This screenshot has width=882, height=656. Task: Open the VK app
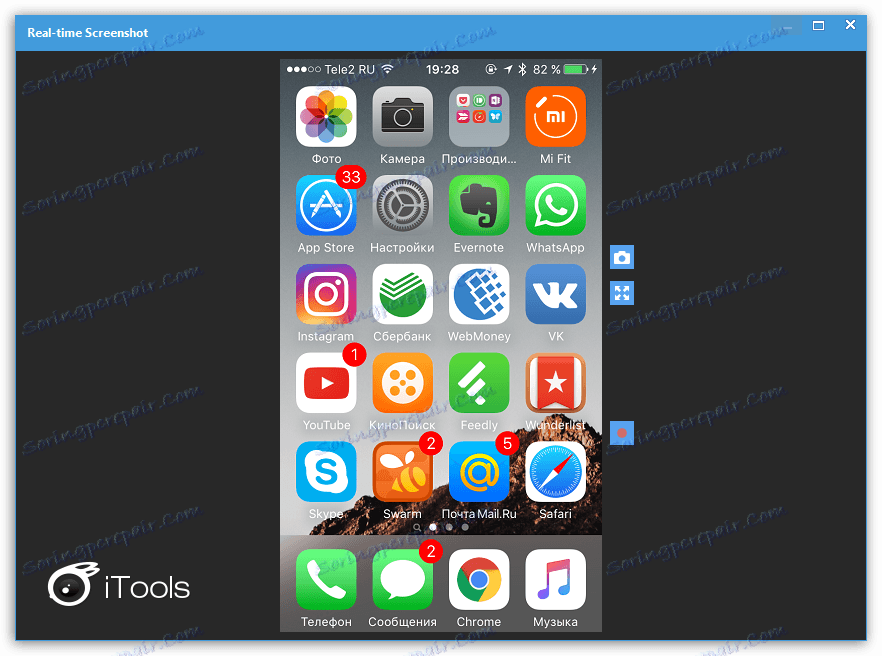click(556, 294)
